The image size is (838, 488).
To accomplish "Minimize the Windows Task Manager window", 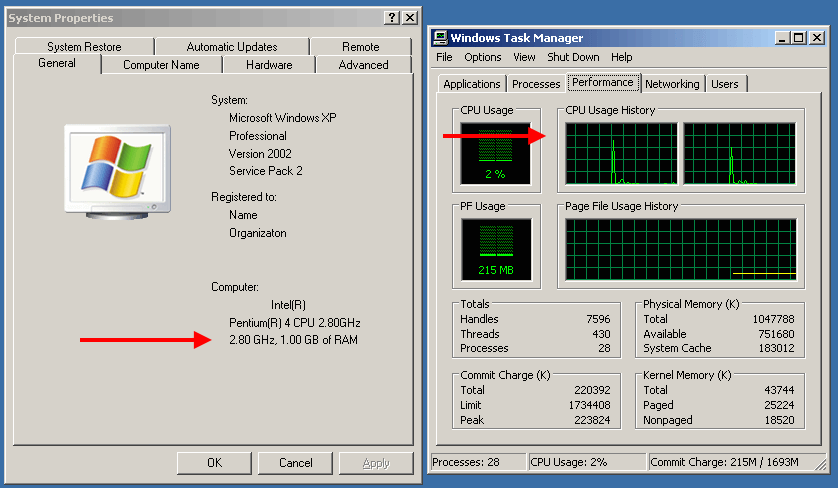I will pyautogui.click(x=782, y=38).
